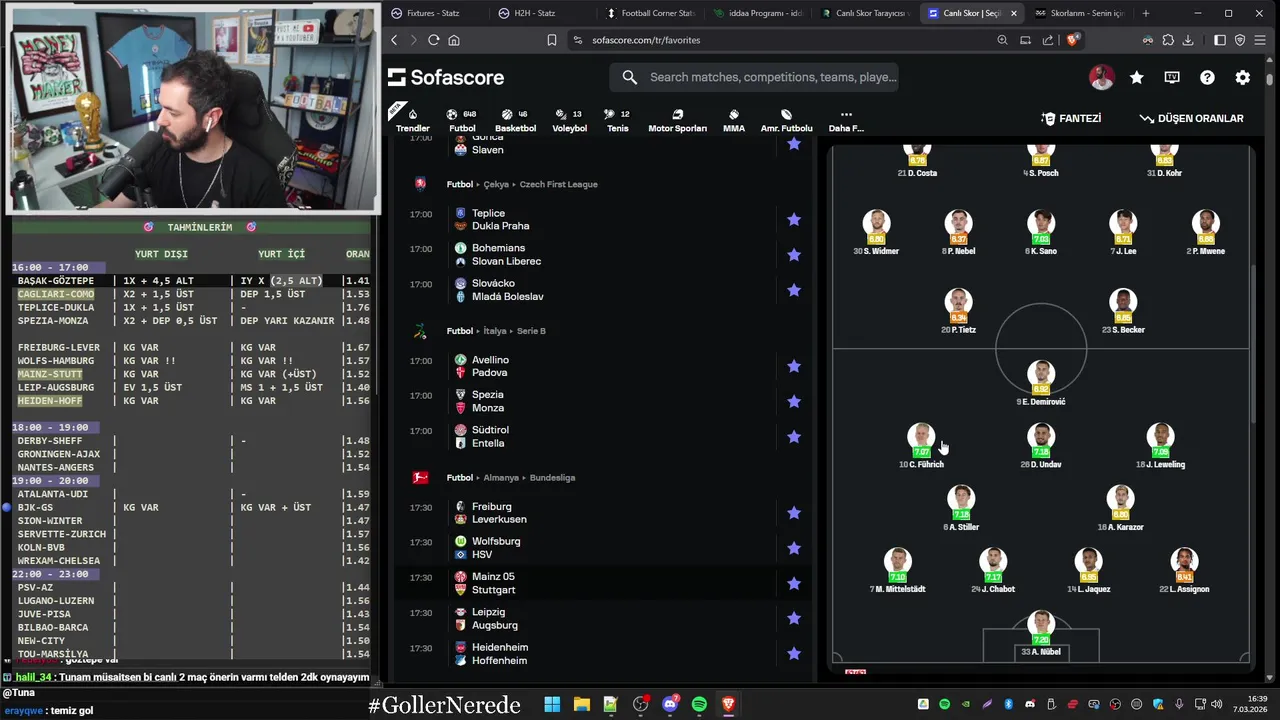Select goalkeeper A. Nübel in the lineup
1280x720 pixels.
pyautogui.click(x=1041, y=633)
